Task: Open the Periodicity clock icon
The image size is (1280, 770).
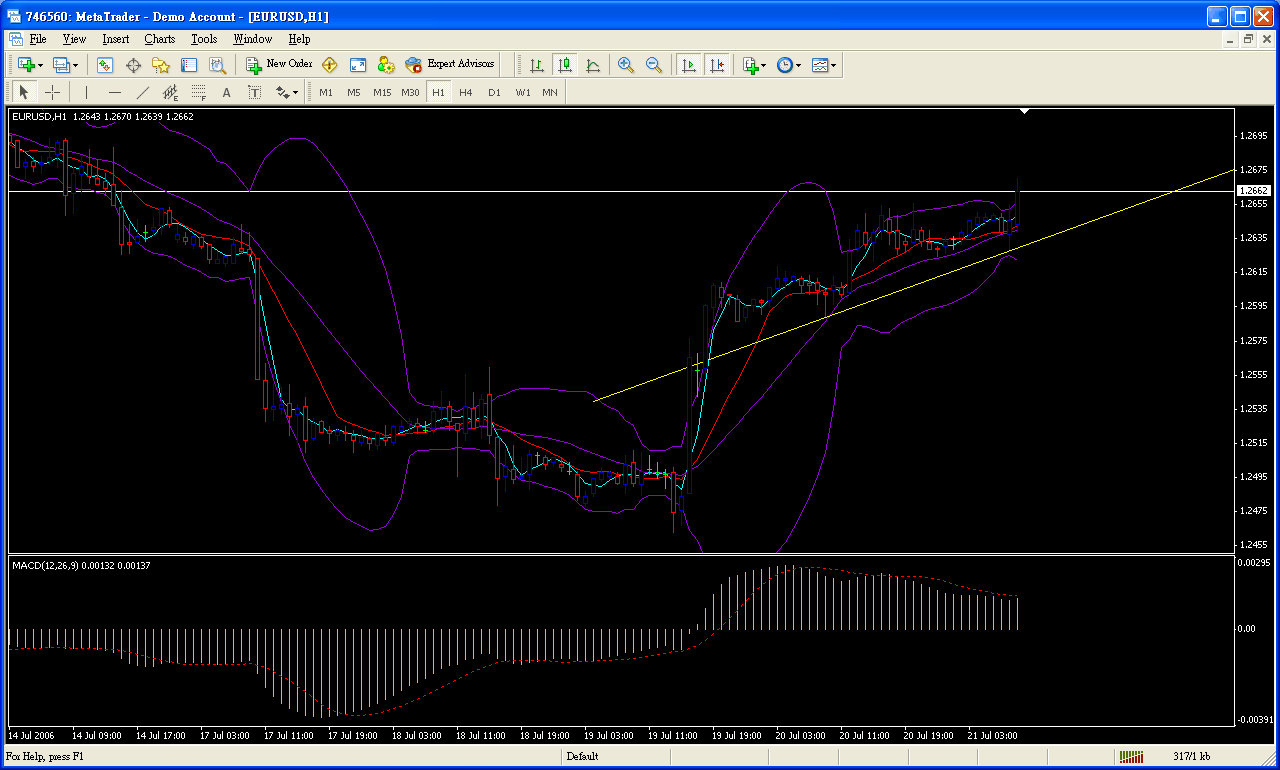Action: click(x=784, y=65)
